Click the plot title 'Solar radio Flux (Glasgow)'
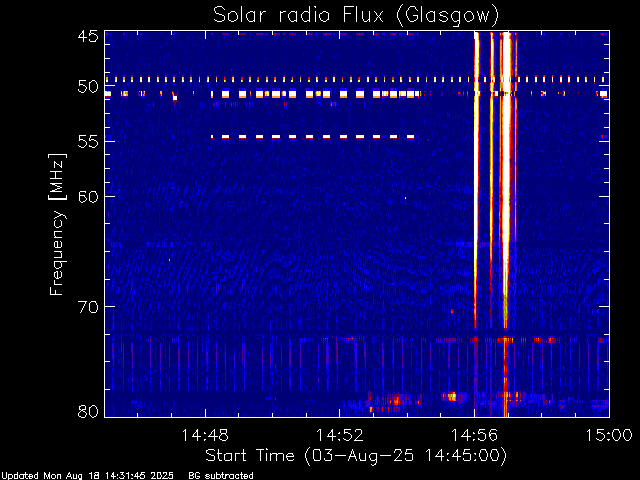Screen dimensions: 640x480 click(x=356, y=16)
